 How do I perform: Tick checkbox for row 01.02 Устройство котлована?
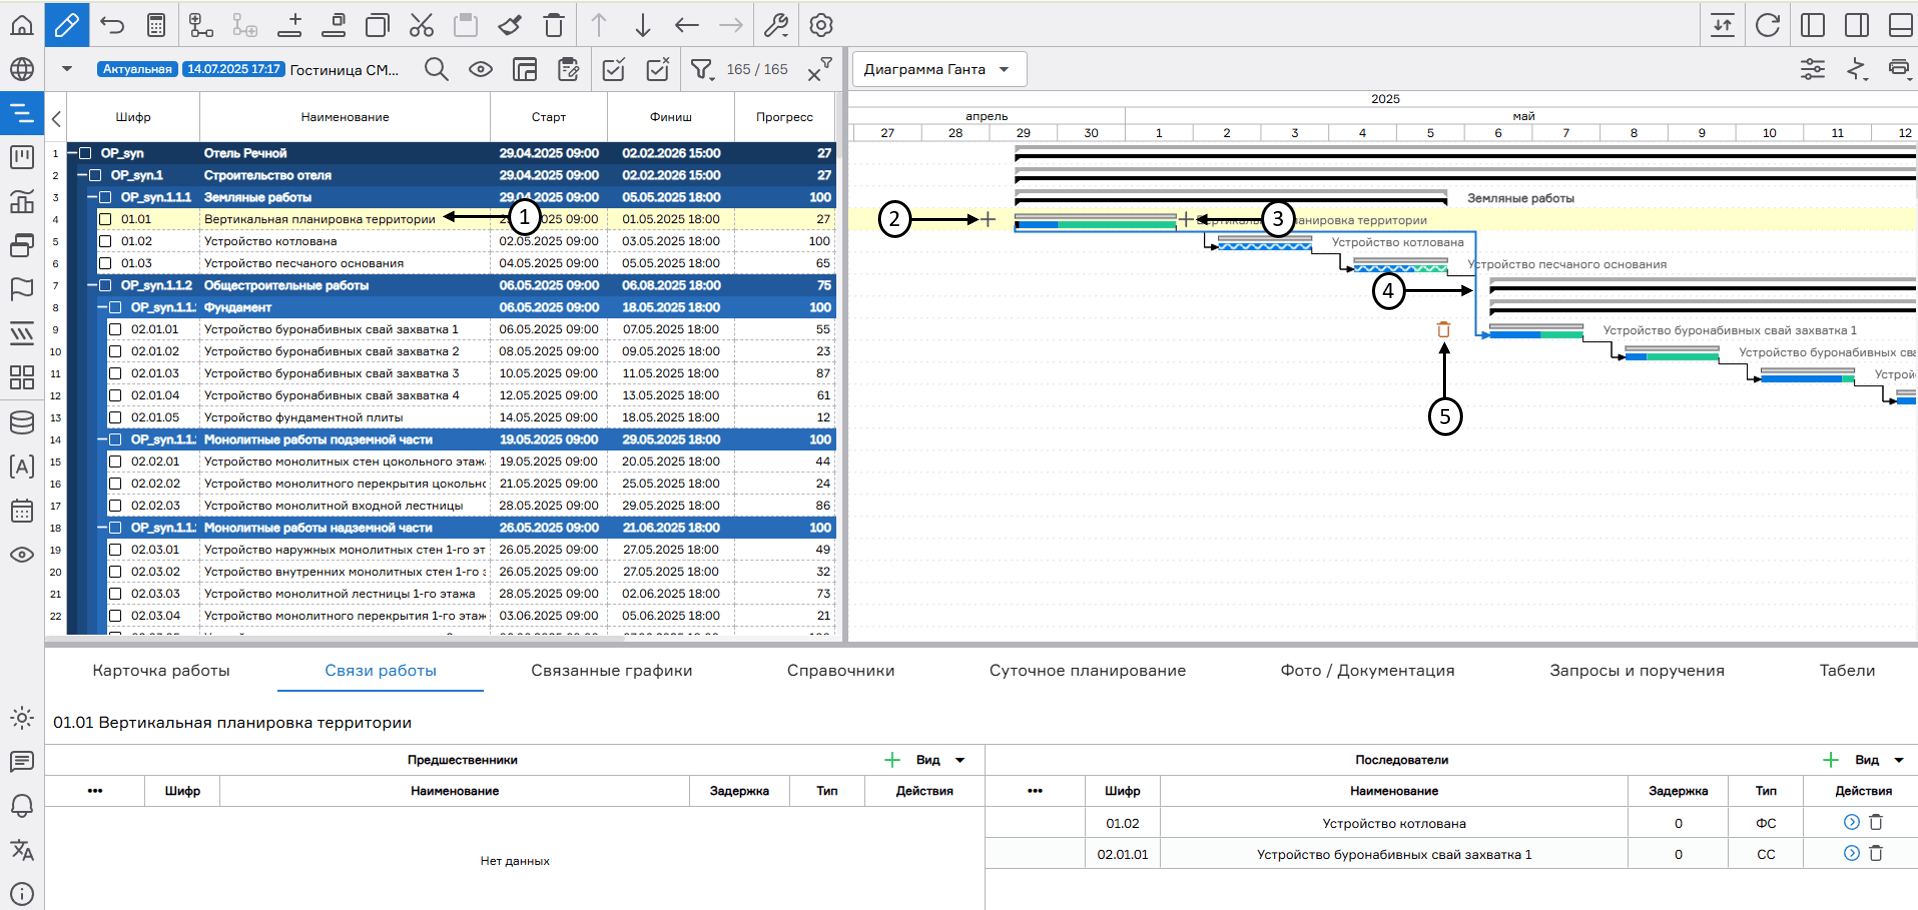click(x=105, y=241)
